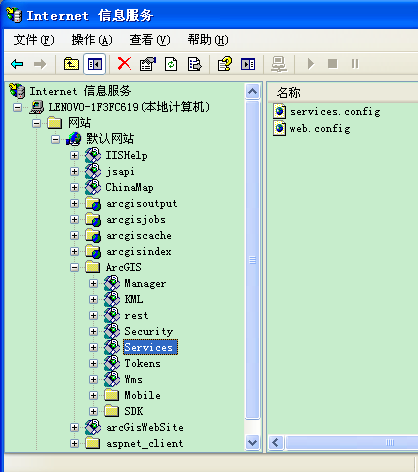418x472 pixels.
Task: Toggle the action pane toolbar icon
Action: [x=248, y=64]
